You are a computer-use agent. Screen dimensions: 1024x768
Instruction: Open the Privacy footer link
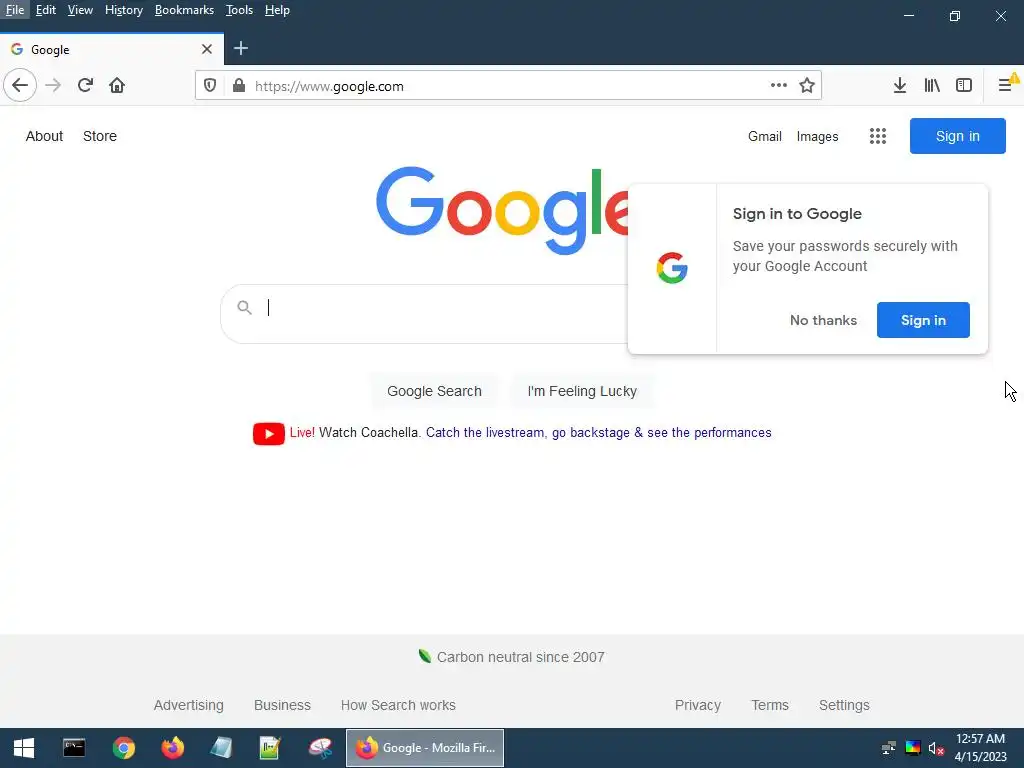click(x=697, y=705)
